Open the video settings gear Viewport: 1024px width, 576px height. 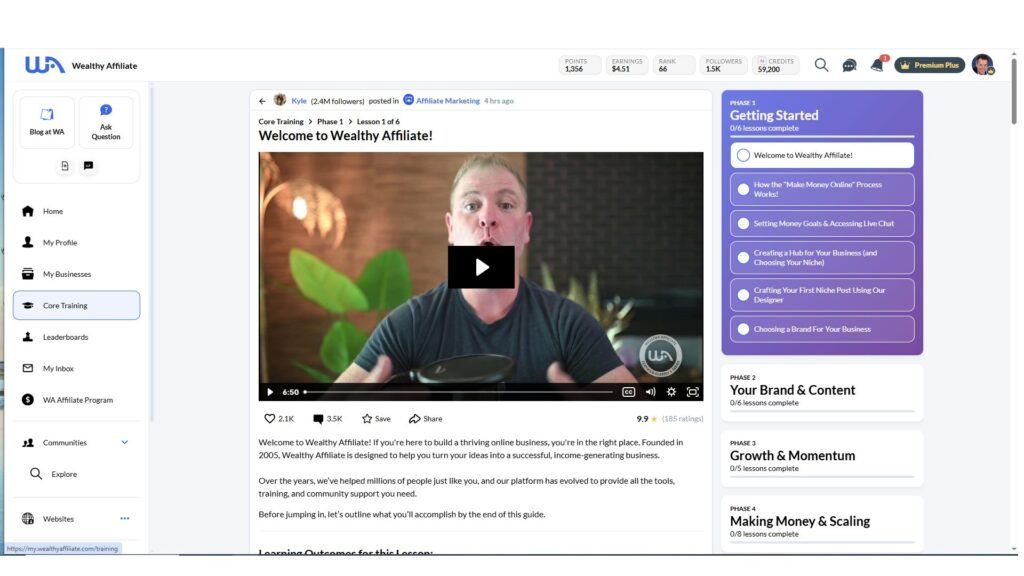click(671, 392)
